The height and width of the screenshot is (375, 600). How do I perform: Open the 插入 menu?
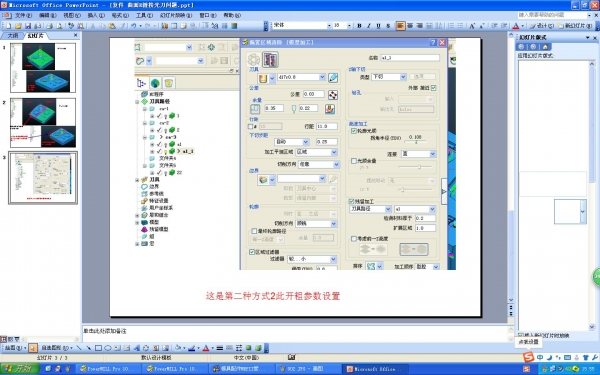click(x=96, y=15)
